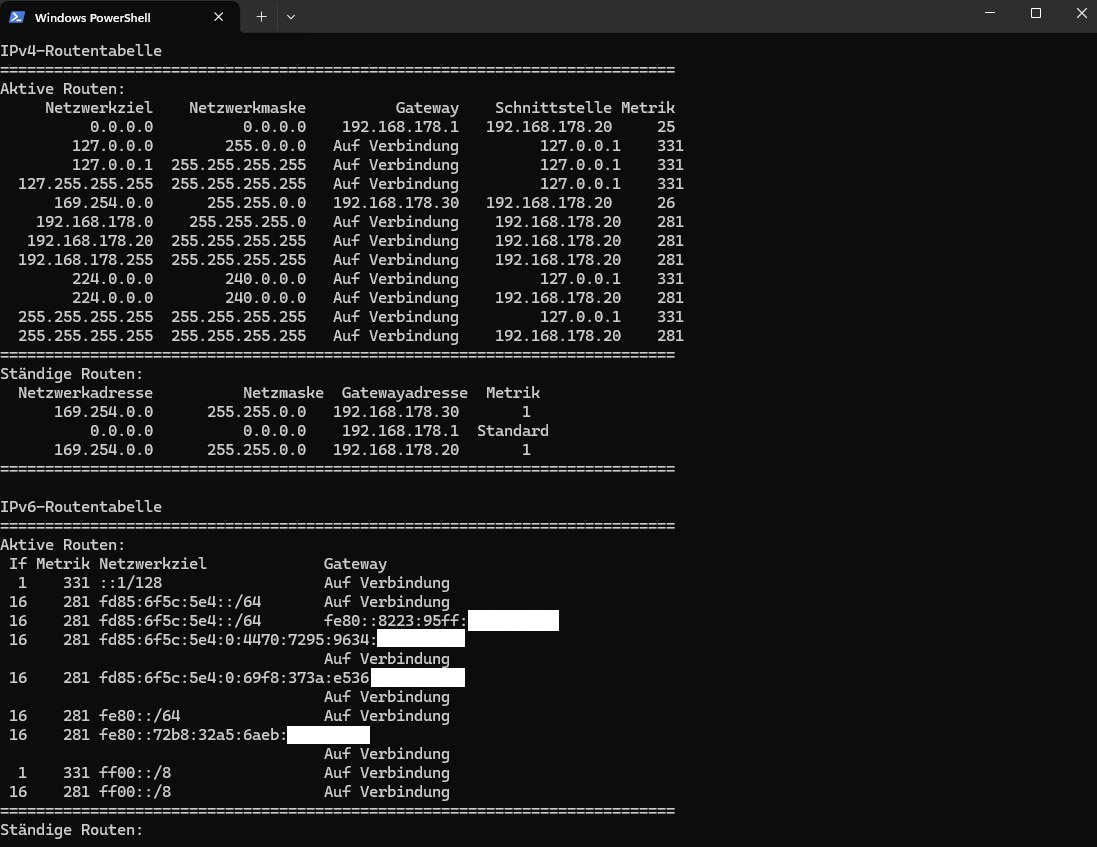Click 'fe80::72b8:32a5:6aeb:' destination
1097x847 pixels.
[x=193, y=735]
